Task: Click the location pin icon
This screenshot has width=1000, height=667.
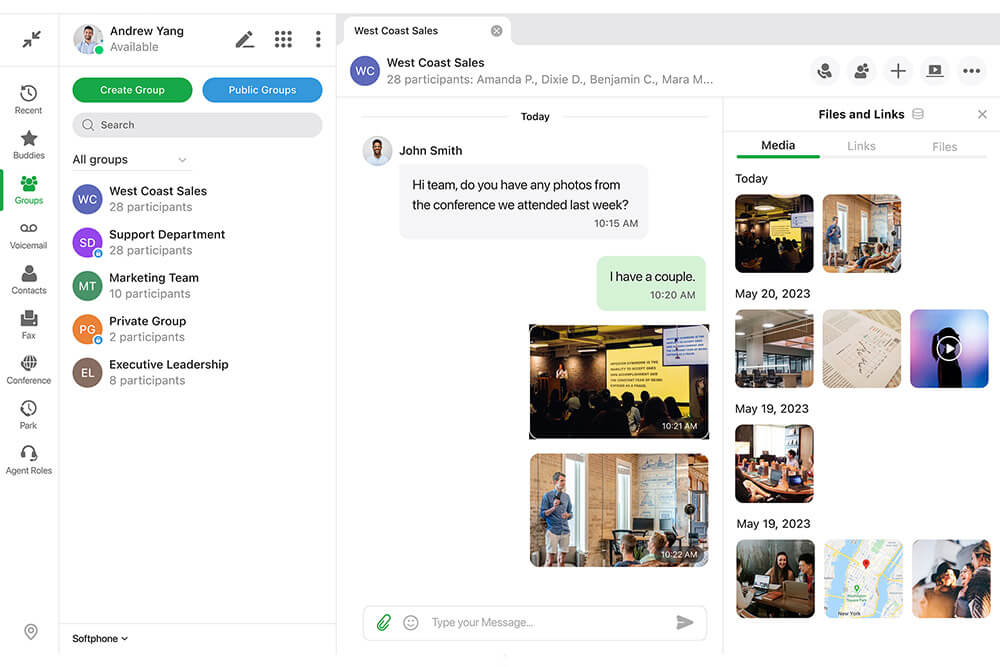Action: click(31, 631)
